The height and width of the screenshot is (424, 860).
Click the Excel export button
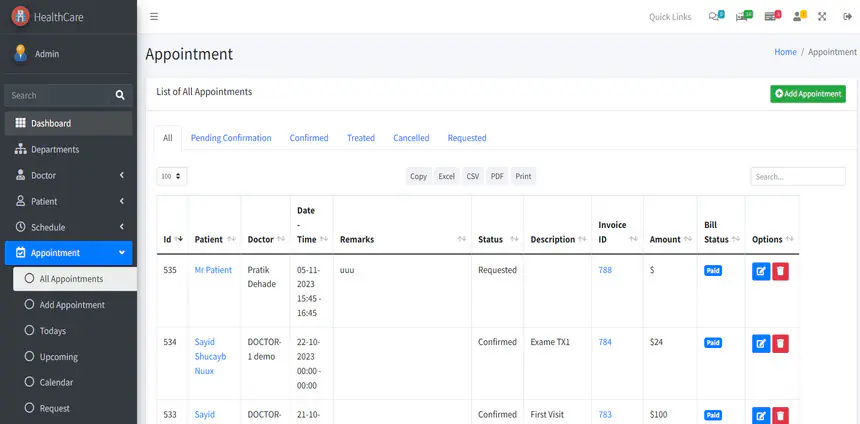coord(446,176)
